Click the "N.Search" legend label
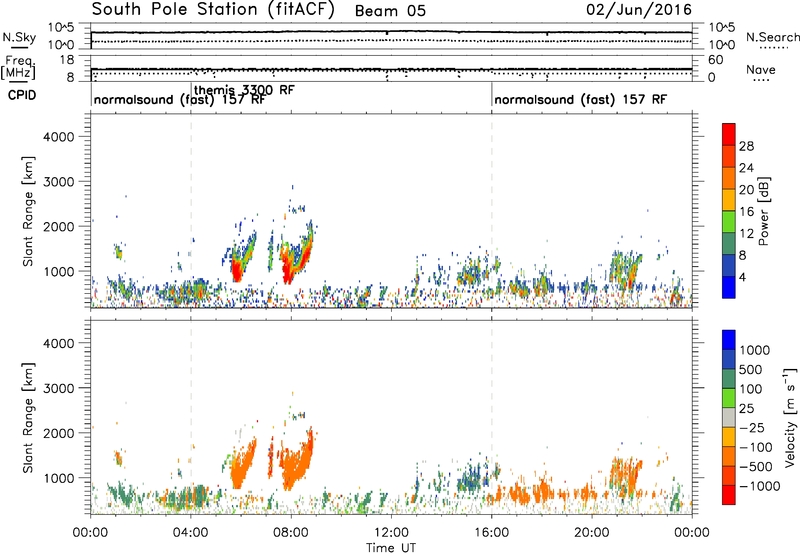The image size is (800, 554). point(772,37)
